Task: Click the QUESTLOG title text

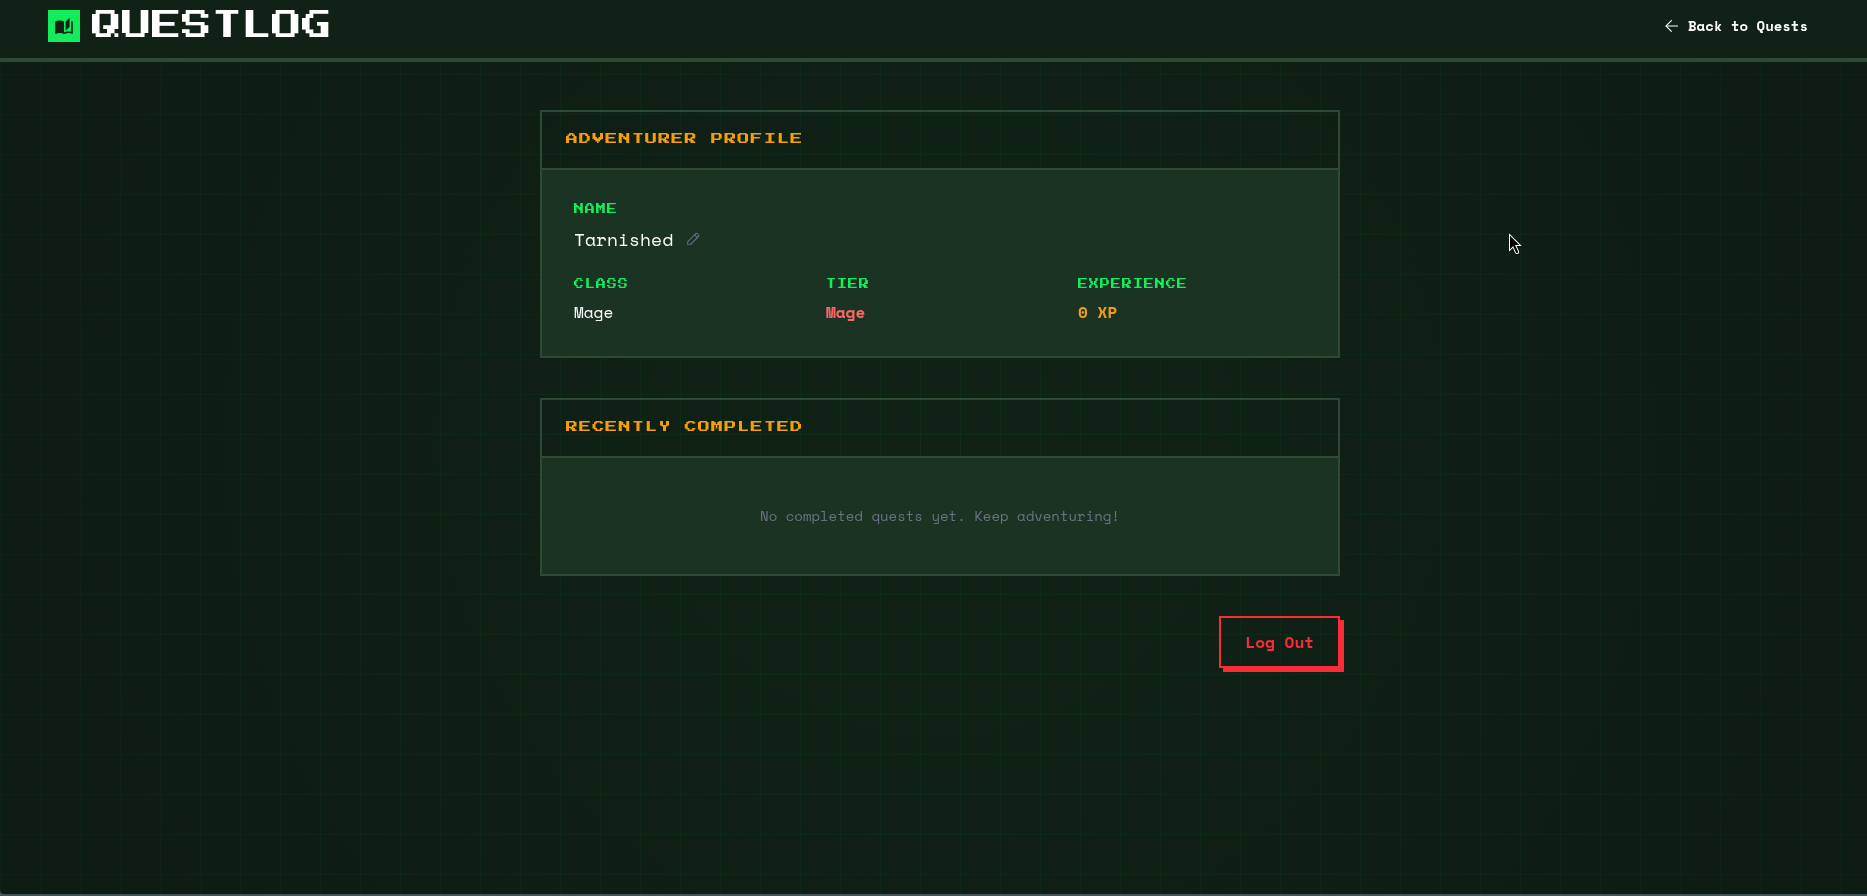Action: click(x=210, y=25)
